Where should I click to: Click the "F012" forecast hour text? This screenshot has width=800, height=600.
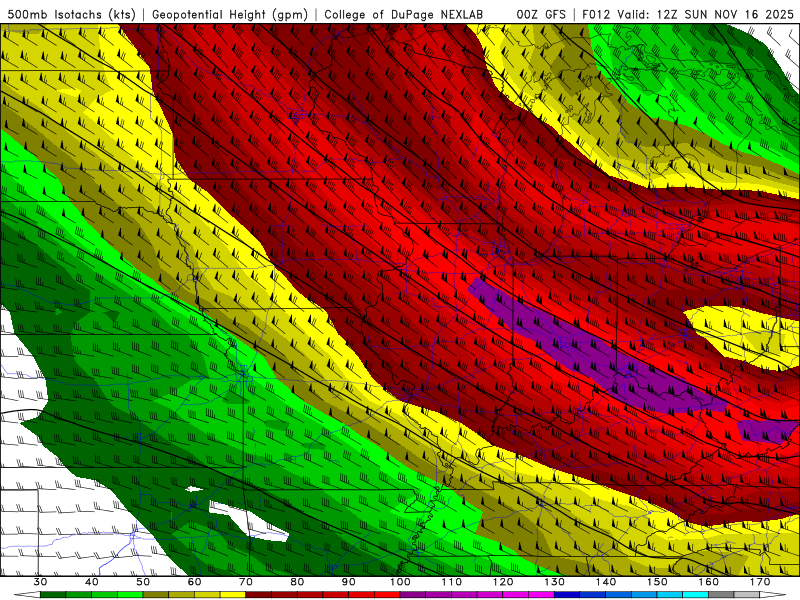(x=596, y=14)
